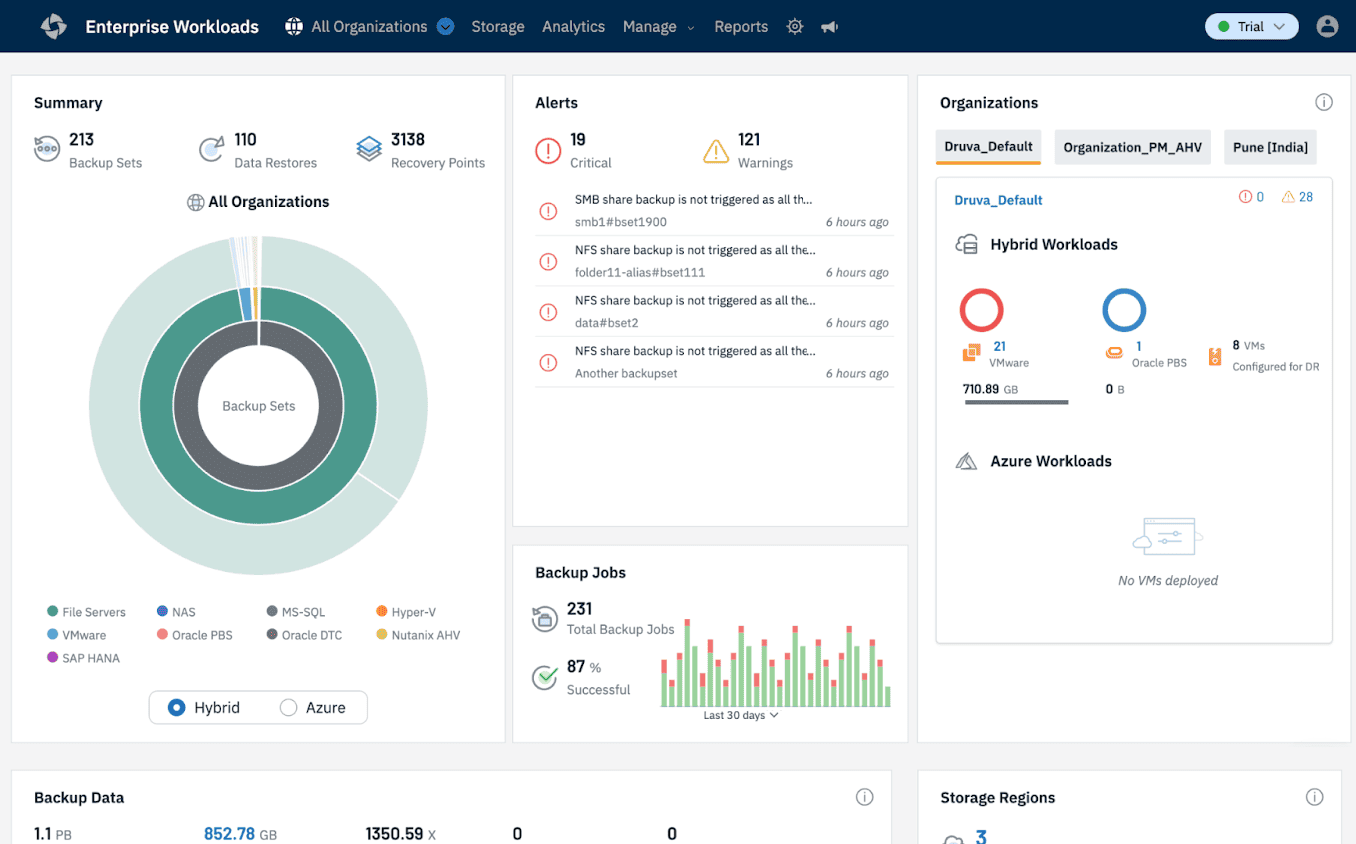Open the Last 30 days dropdown in Backup Jobs
The height and width of the screenshot is (844, 1356).
[x=740, y=715]
